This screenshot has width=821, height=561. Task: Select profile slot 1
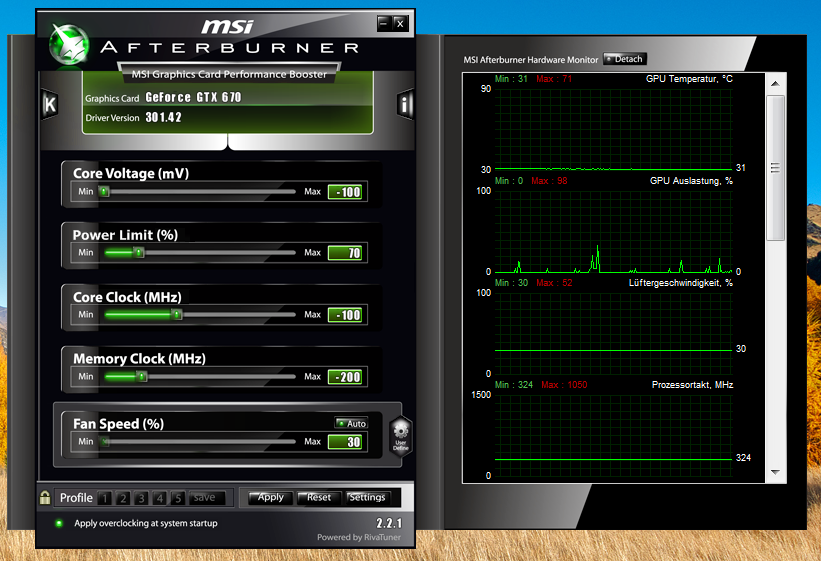coord(105,498)
